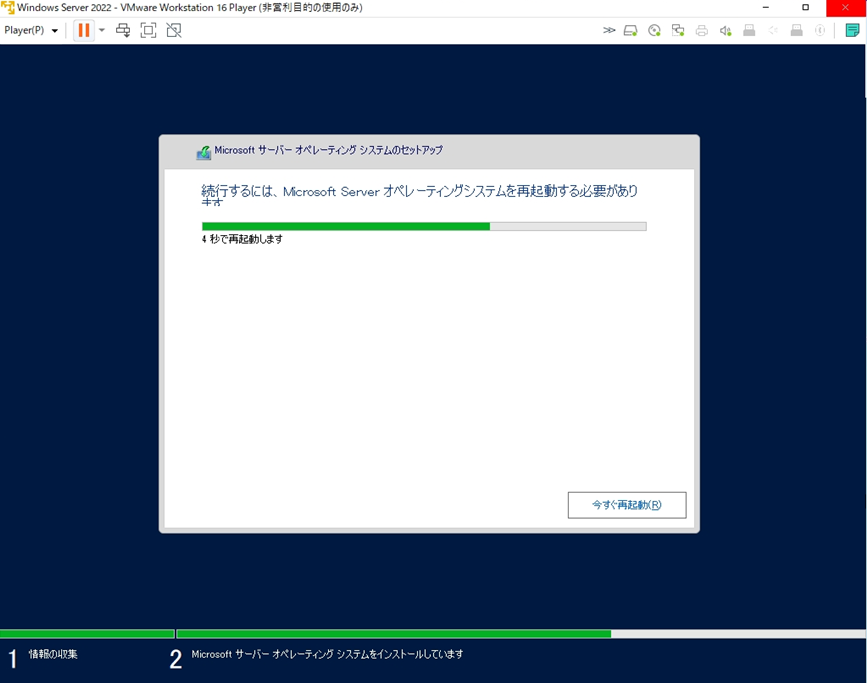
Task: Click the step 1 bottom progress bar
Action: (x=87, y=634)
